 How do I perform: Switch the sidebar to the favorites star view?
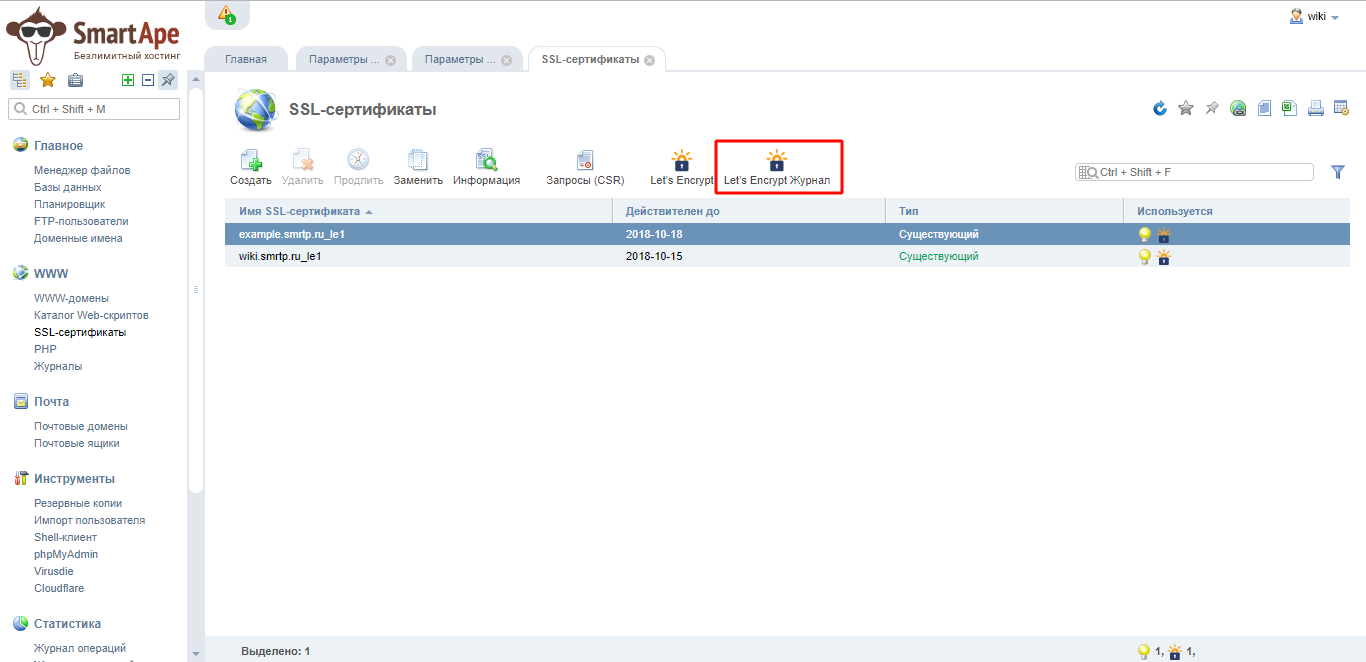pyautogui.click(x=47, y=80)
